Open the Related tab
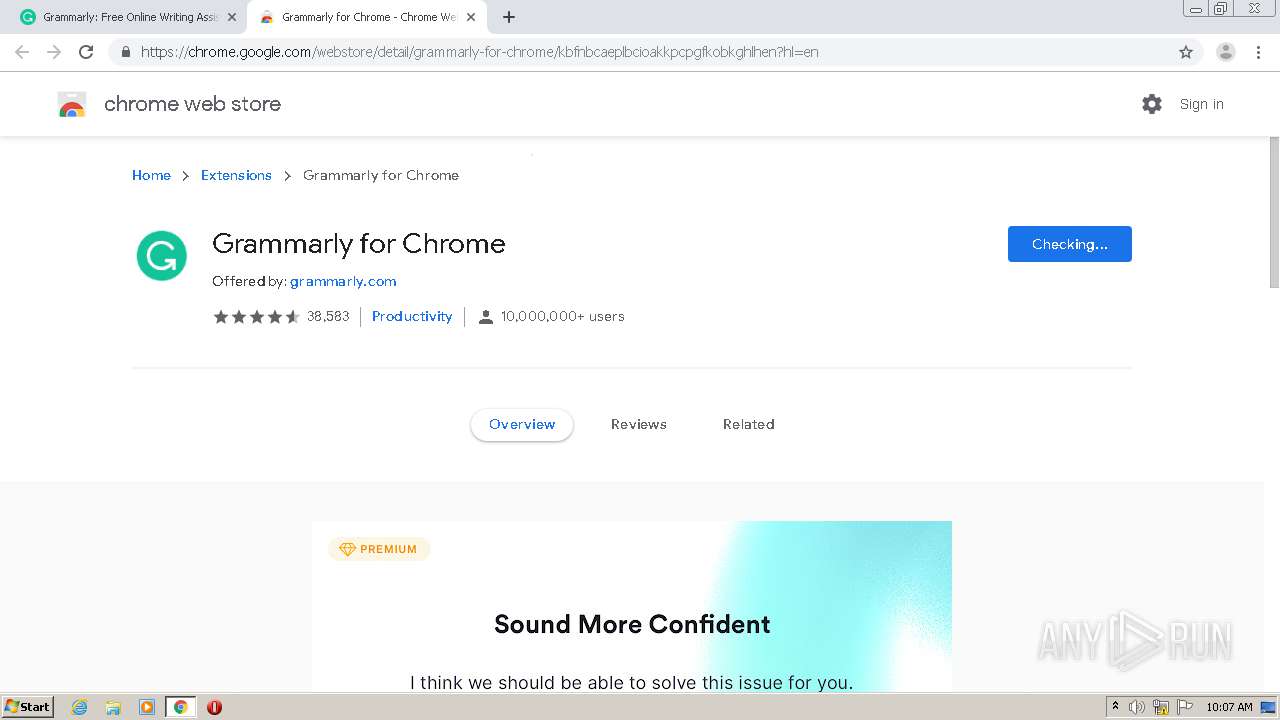Screen dimensions: 1280x720 tap(749, 424)
